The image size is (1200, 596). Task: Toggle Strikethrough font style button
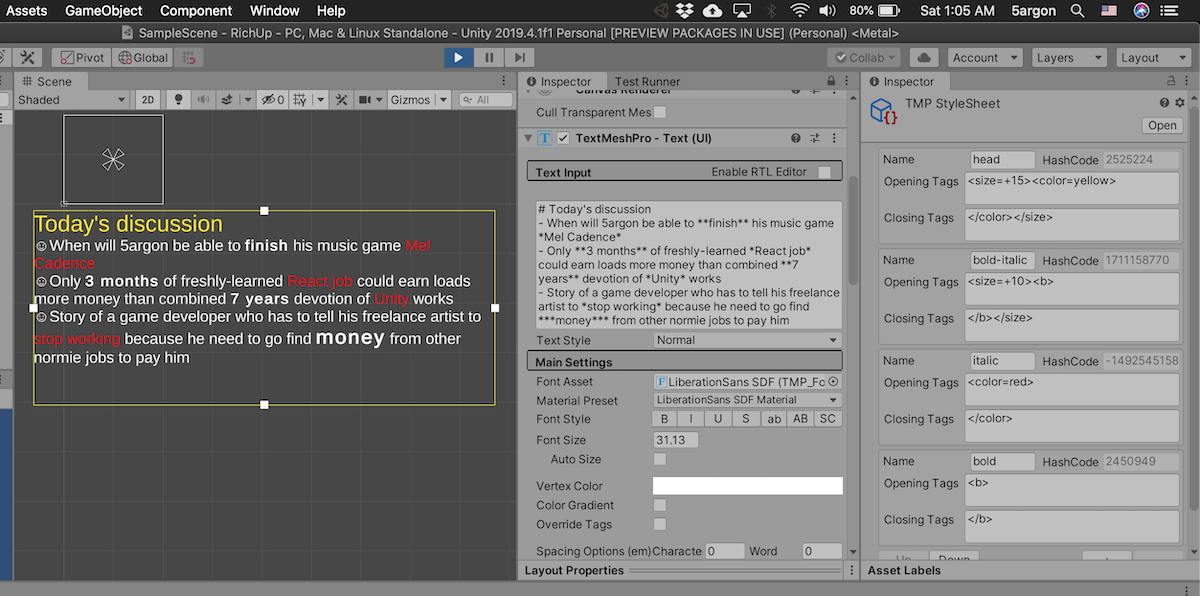point(745,419)
